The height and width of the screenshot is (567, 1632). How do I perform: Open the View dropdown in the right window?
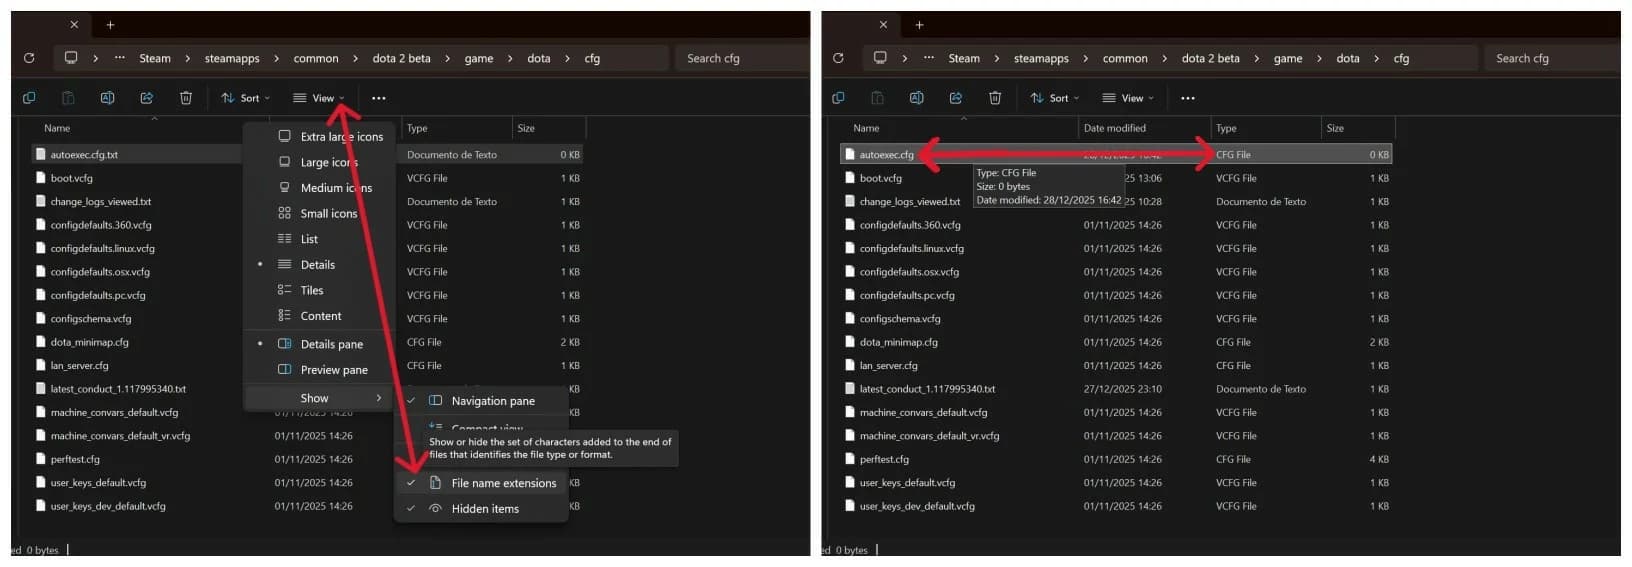tap(1127, 98)
